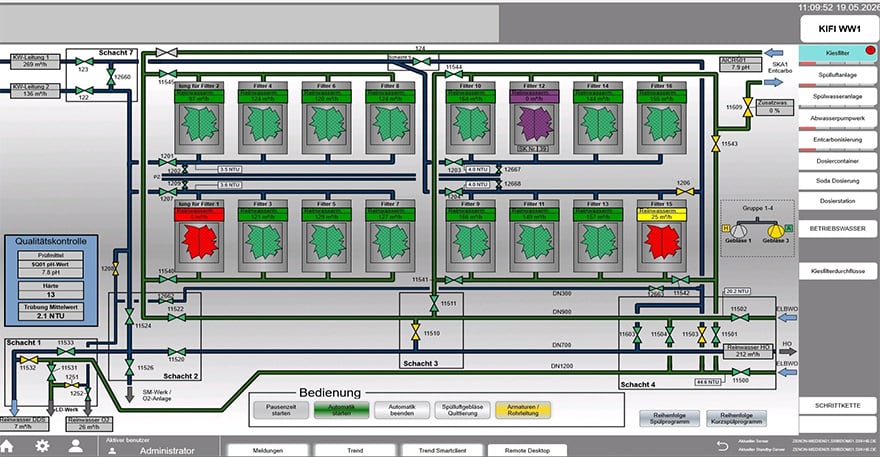Open the Soda Dosierung navigation tab

pyautogui.click(x=837, y=181)
